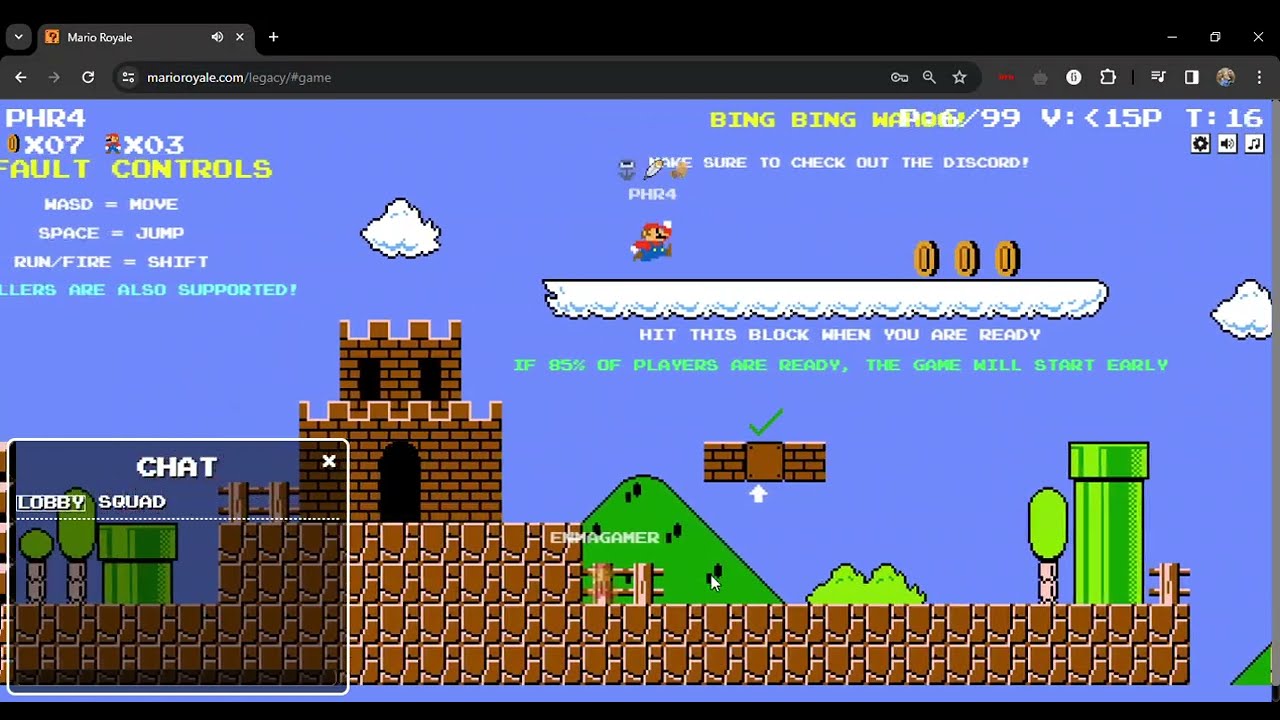Viewport: 1280px width, 720px height.
Task: Click the ready block under the checkmark
Action: [765, 462]
